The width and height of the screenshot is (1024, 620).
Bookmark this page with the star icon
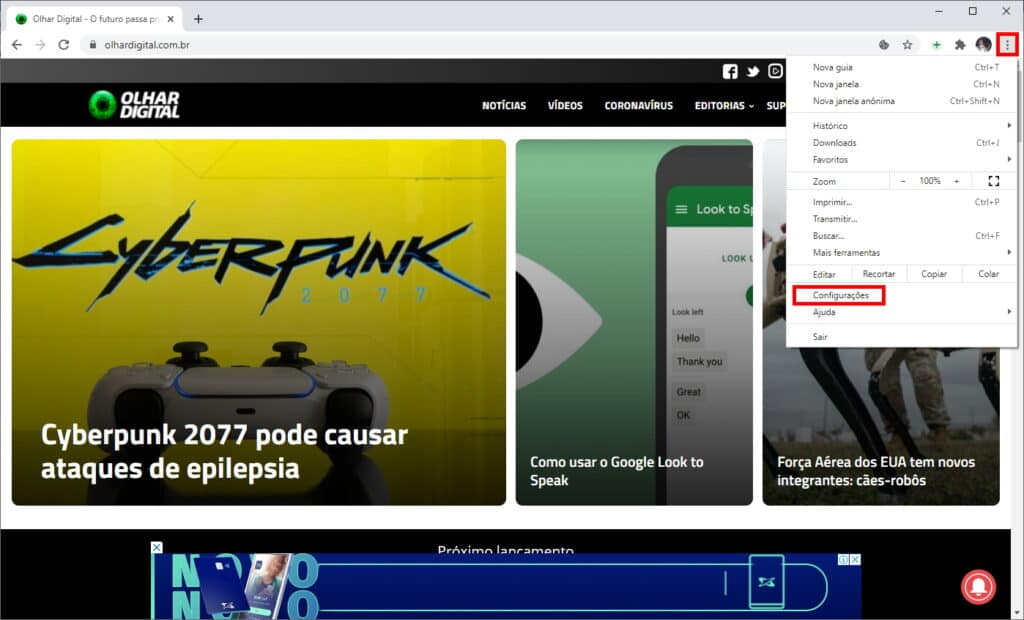[x=907, y=44]
